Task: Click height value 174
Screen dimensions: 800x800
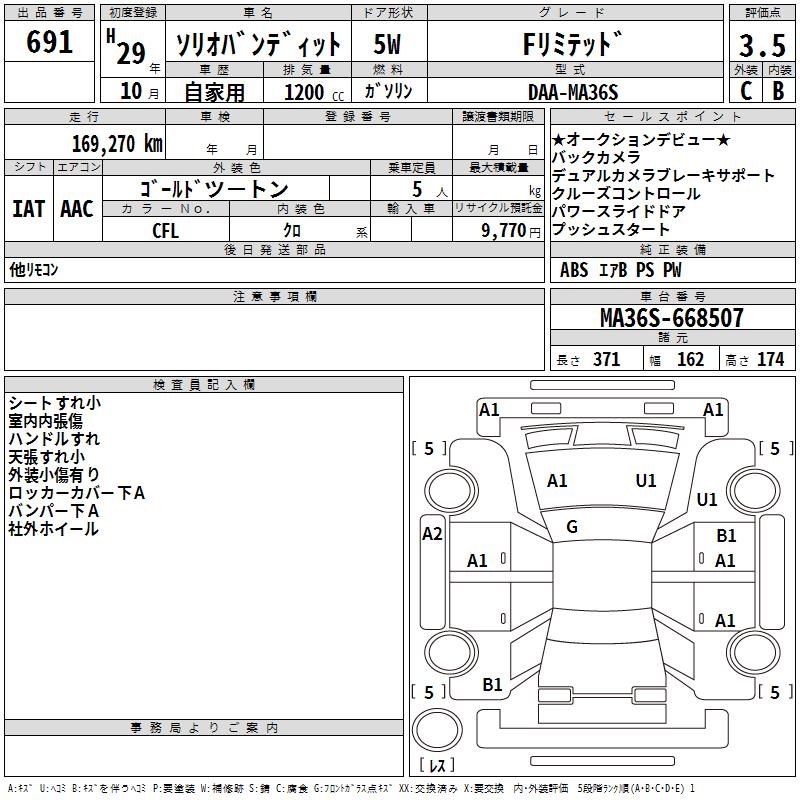Action: pos(770,359)
